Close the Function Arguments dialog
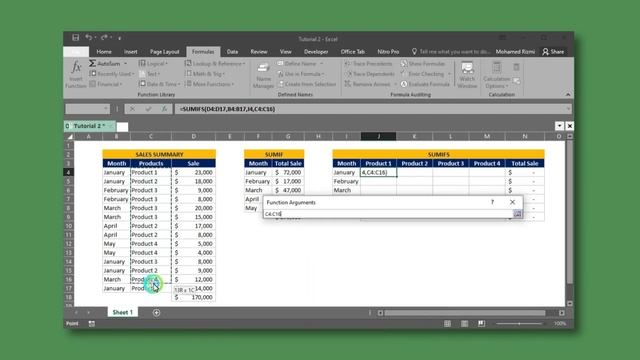 [x=512, y=202]
